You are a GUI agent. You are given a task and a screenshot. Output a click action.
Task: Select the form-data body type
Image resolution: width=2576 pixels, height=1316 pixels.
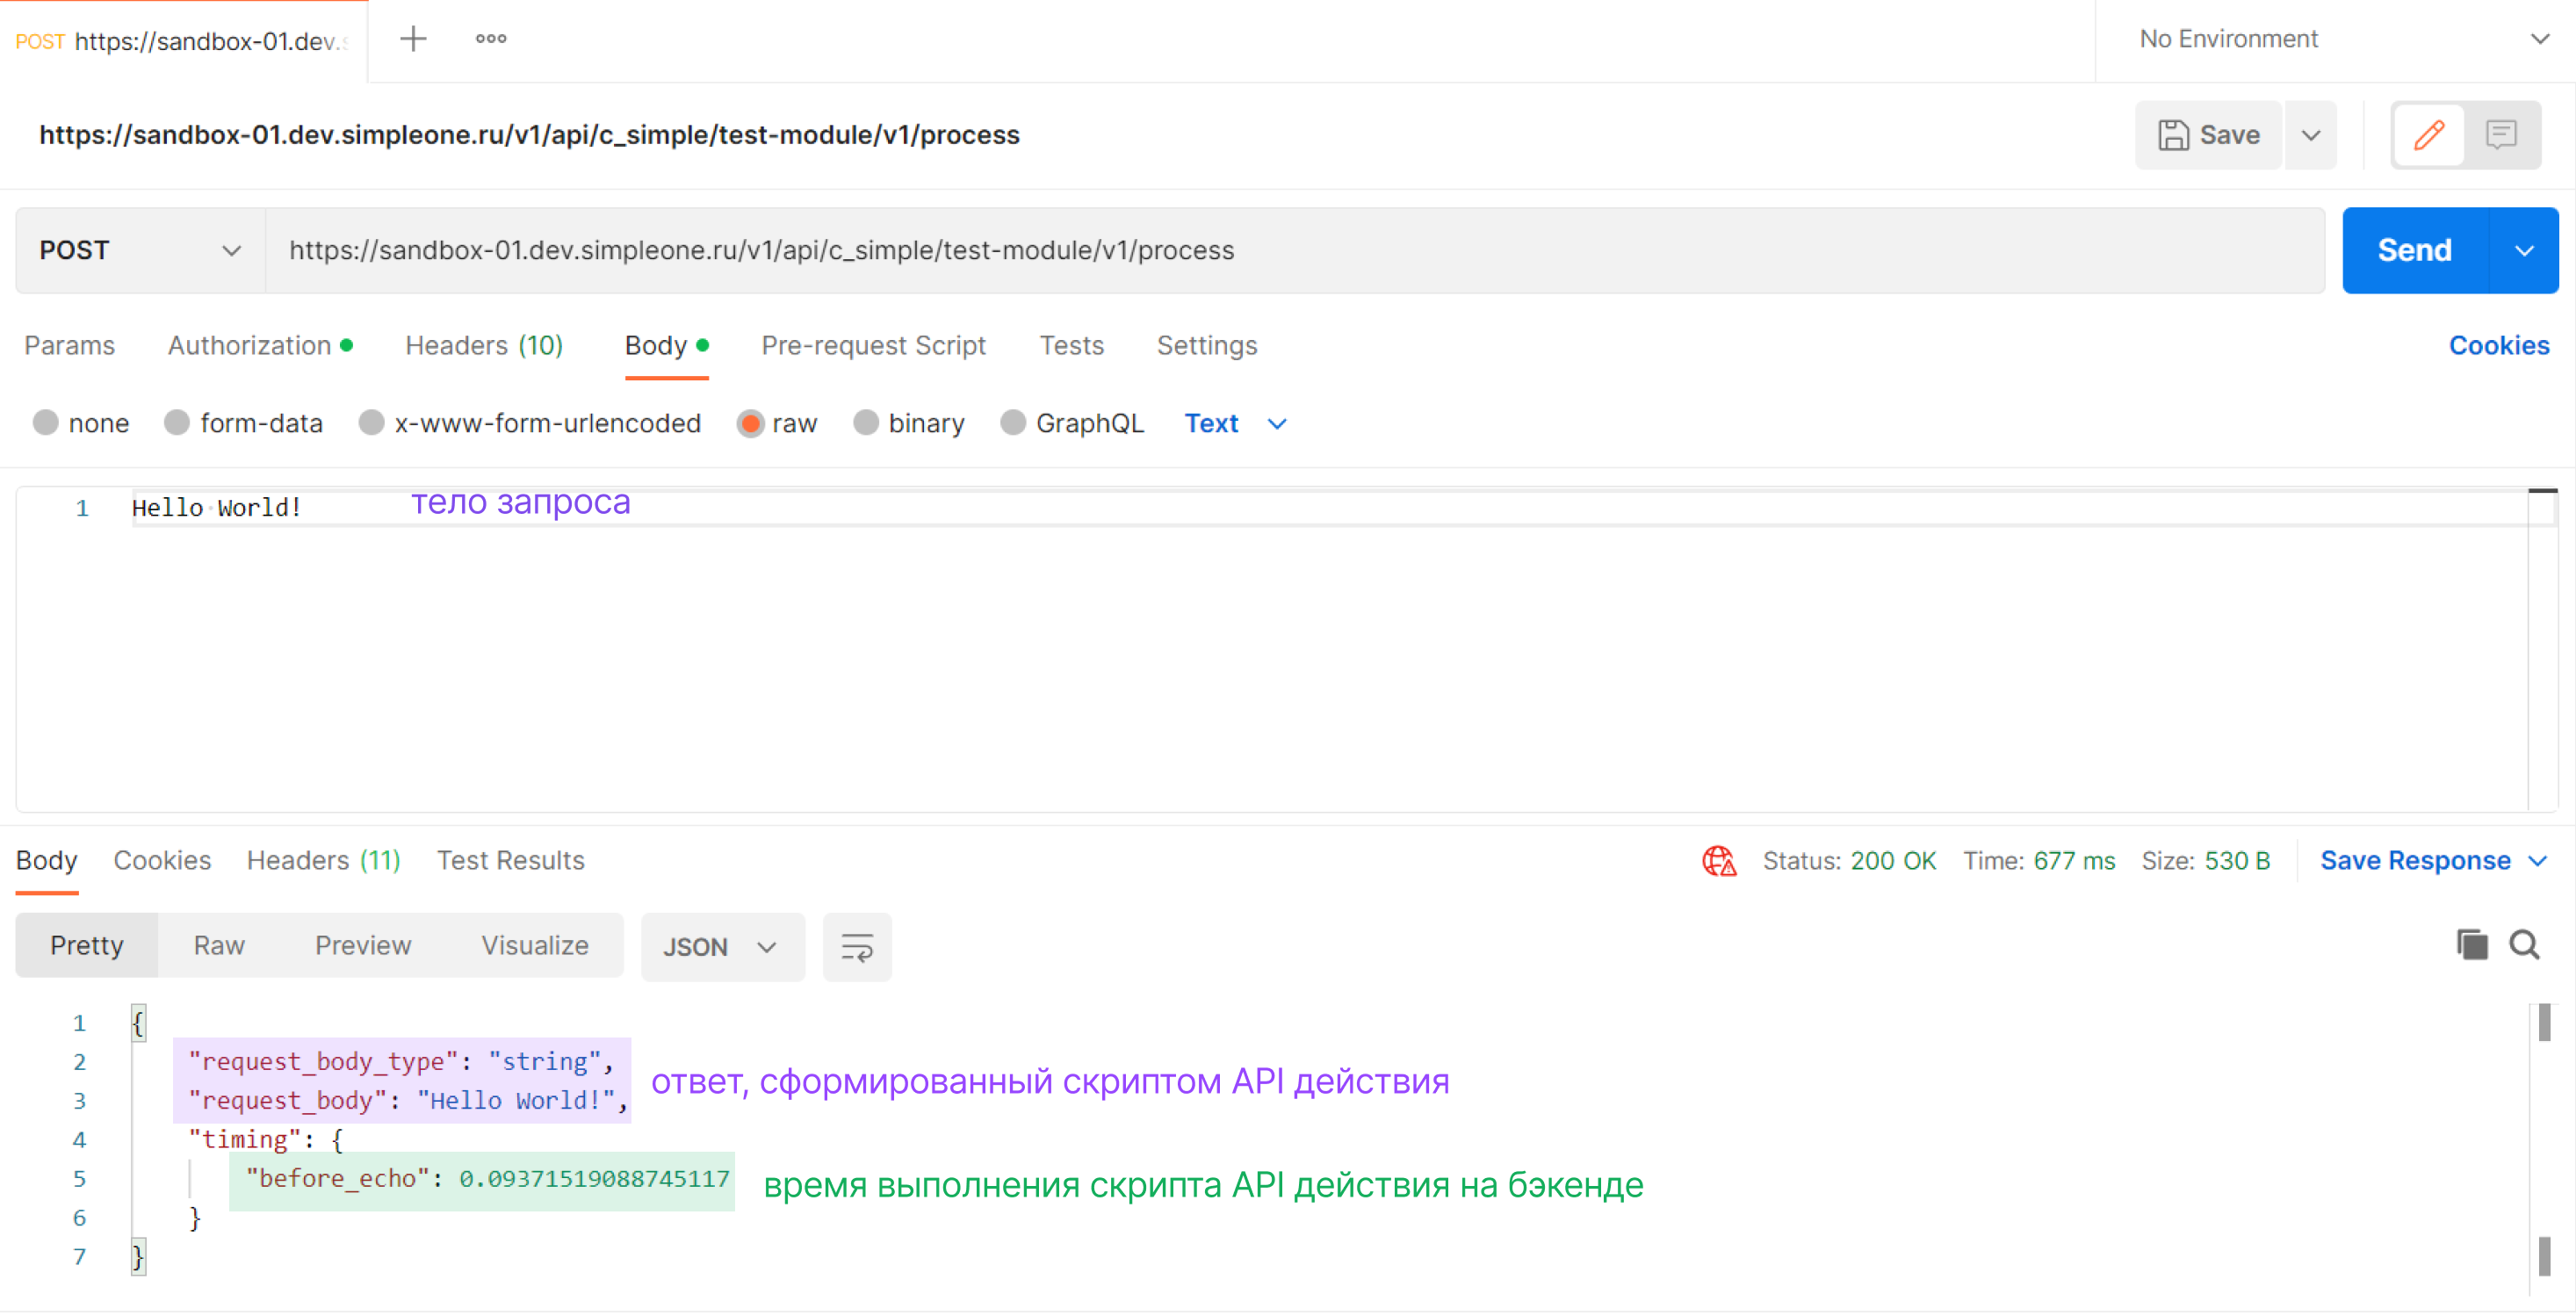pos(177,423)
